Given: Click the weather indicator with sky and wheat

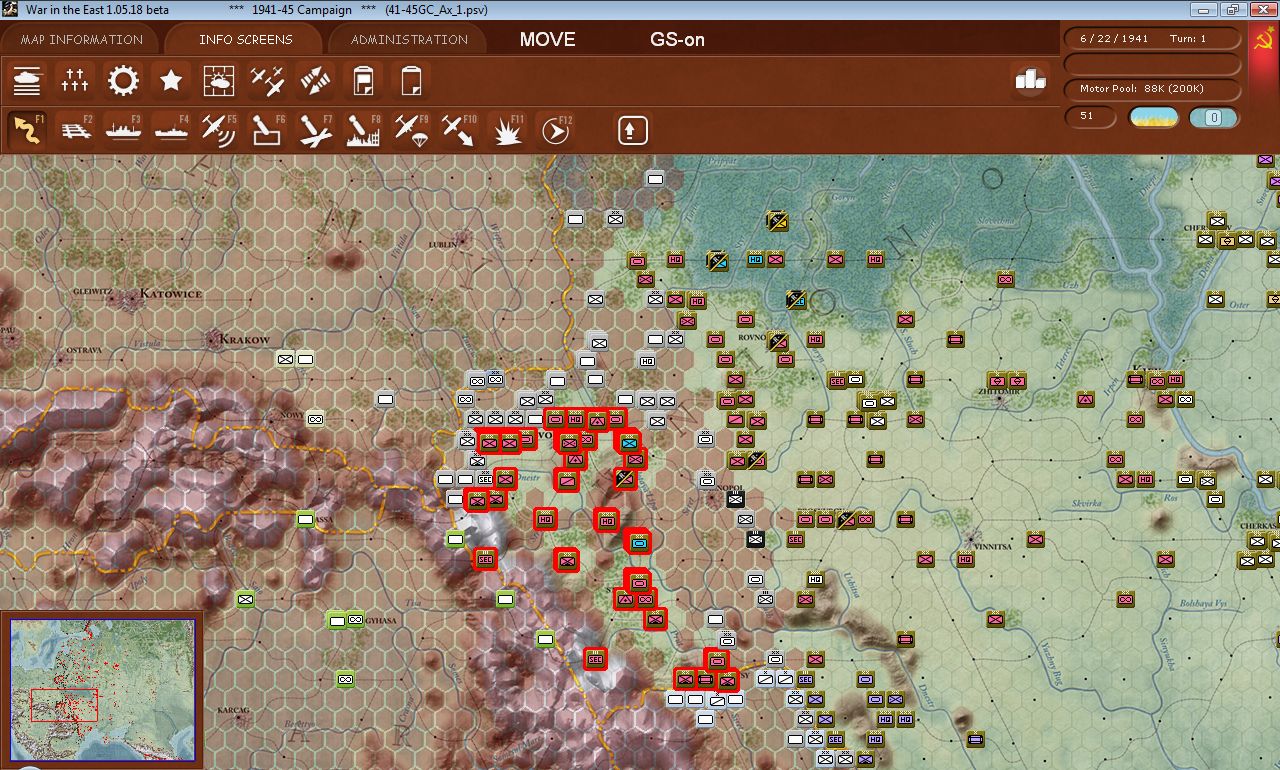Looking at the screenshot, I should click(1153, 118).
